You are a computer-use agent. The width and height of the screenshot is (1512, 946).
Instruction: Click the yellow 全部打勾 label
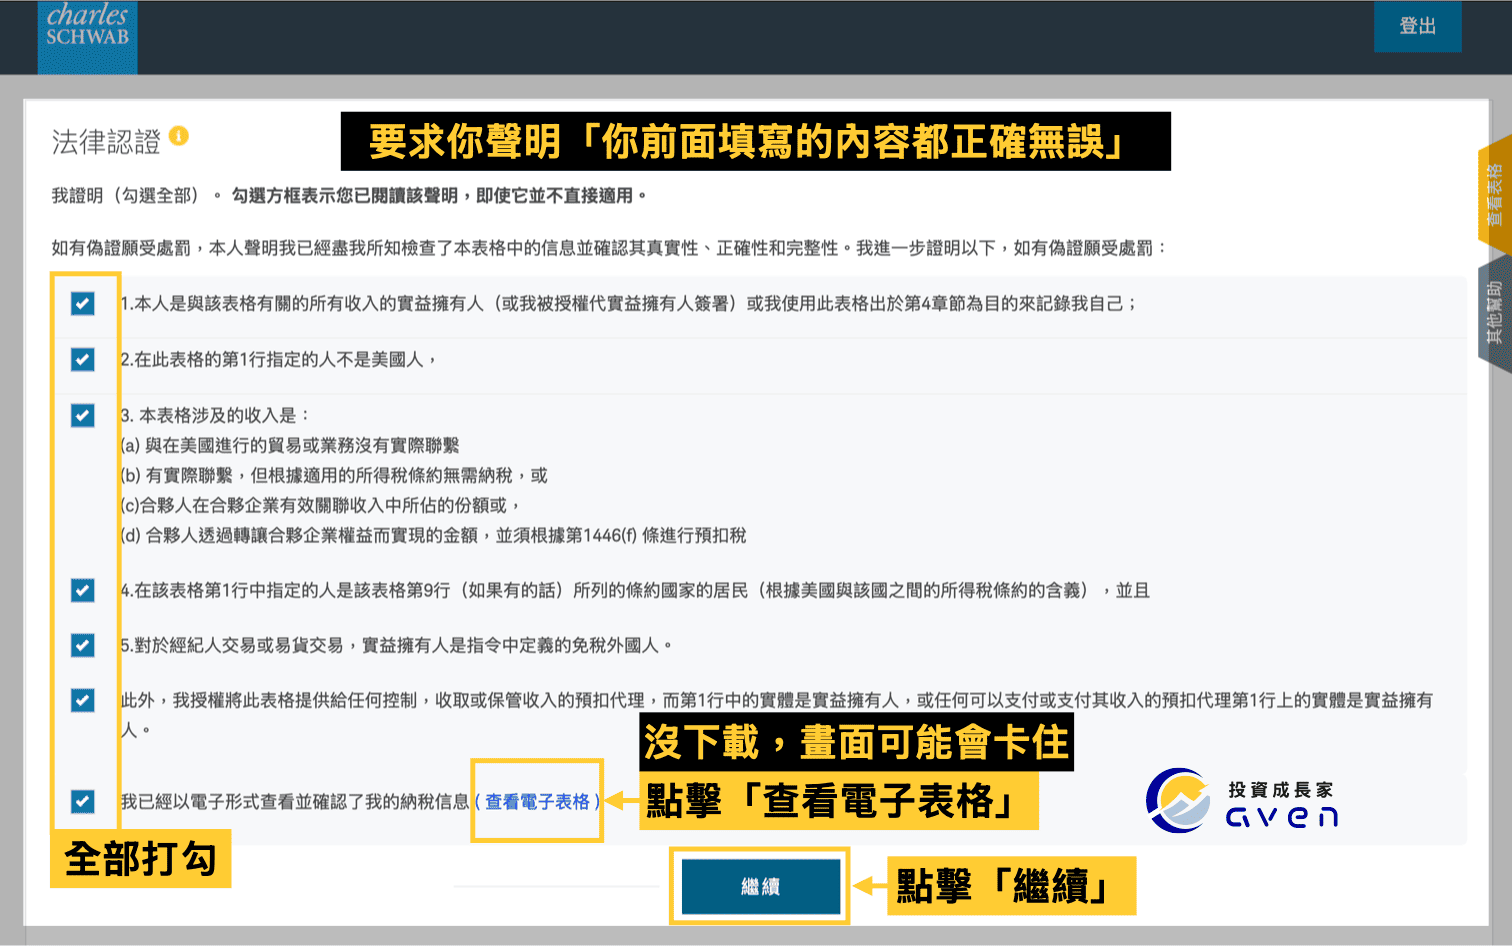(141, 859)
